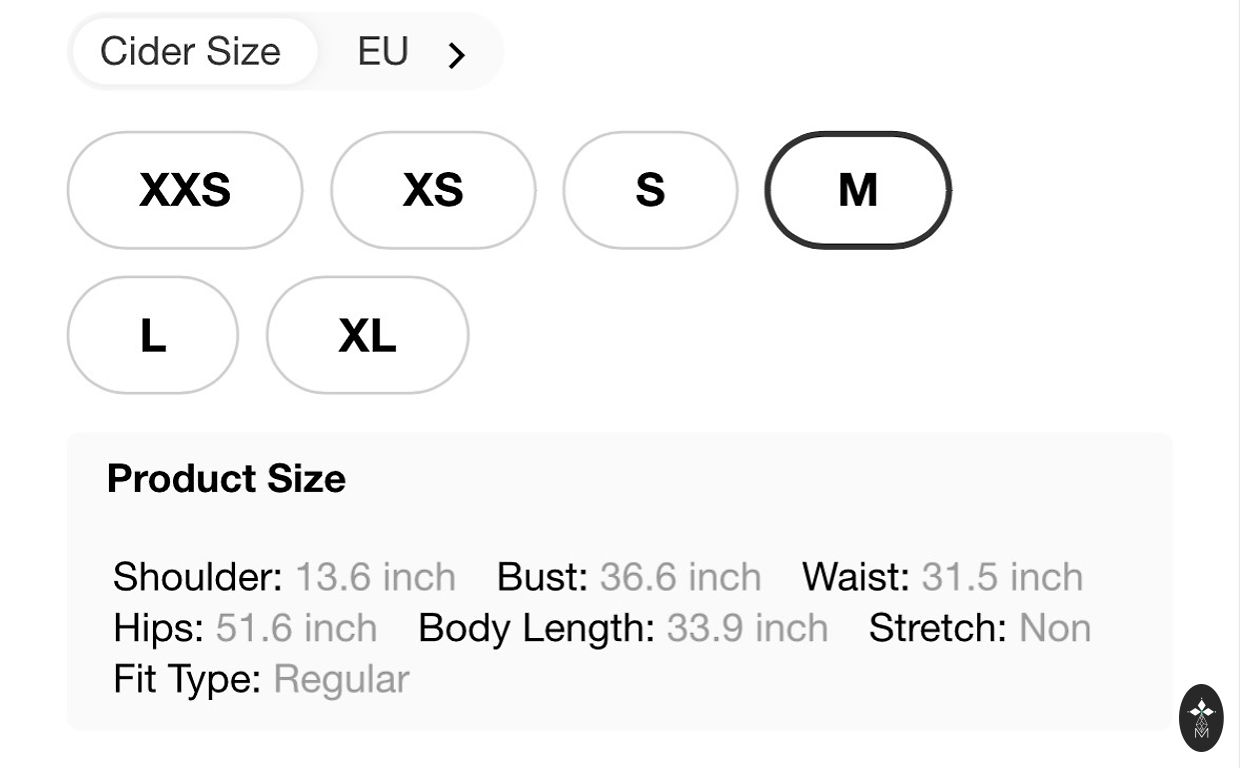
Task: Click the Product Size heading
Action: [226, 479]
